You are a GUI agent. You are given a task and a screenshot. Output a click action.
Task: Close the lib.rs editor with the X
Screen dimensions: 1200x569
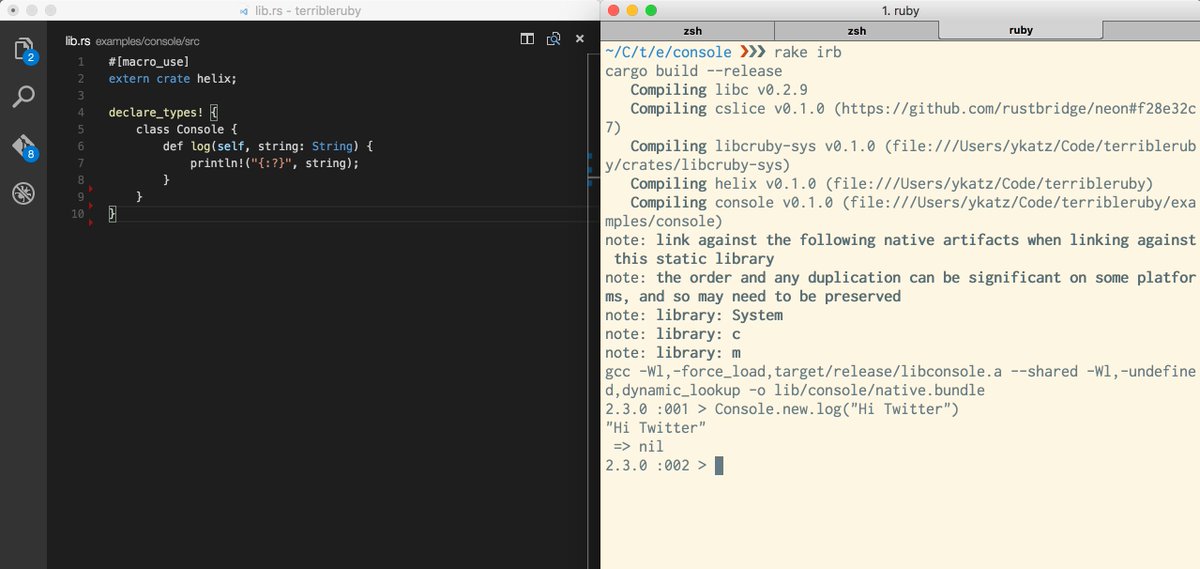pos(579,39)
